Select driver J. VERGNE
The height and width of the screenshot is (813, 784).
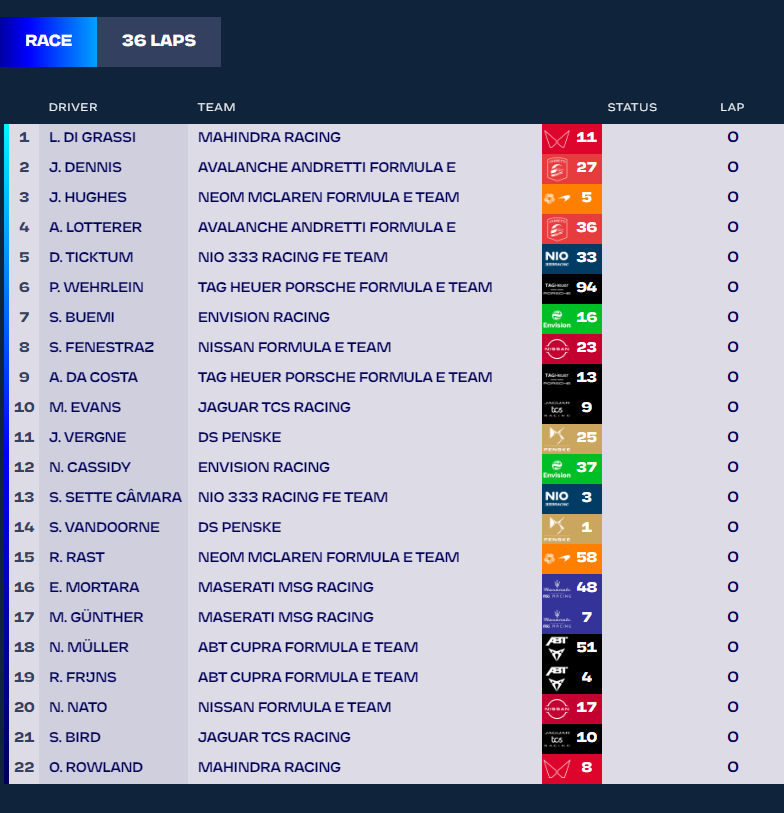(x=87, y=438)
